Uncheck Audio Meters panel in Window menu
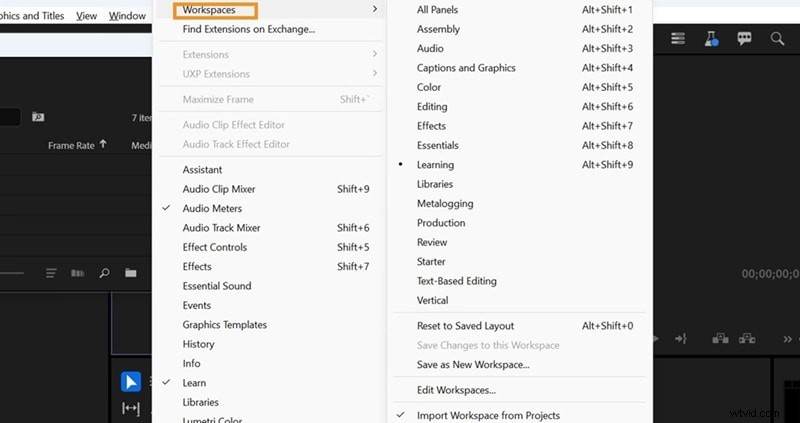The width and height of the screenshot is (800, 423). 212,208
